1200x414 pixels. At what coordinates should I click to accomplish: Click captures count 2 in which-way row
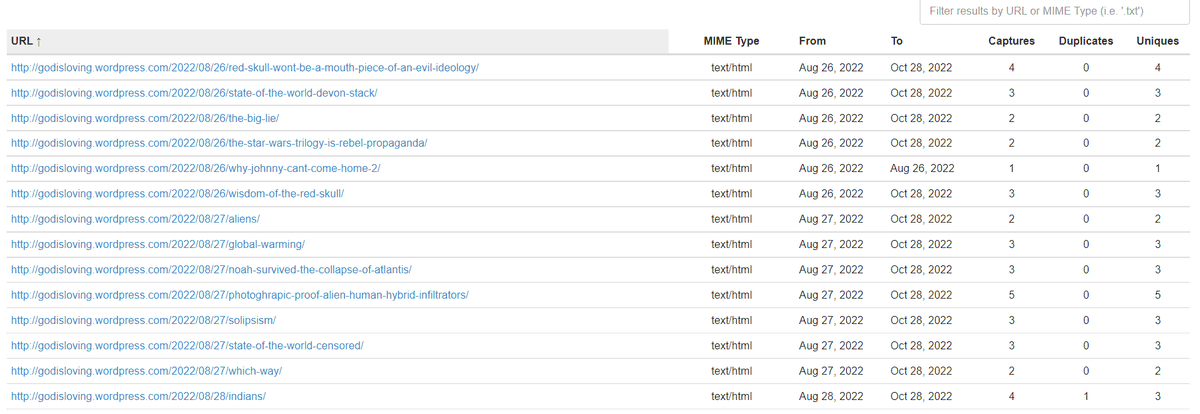1012,371
